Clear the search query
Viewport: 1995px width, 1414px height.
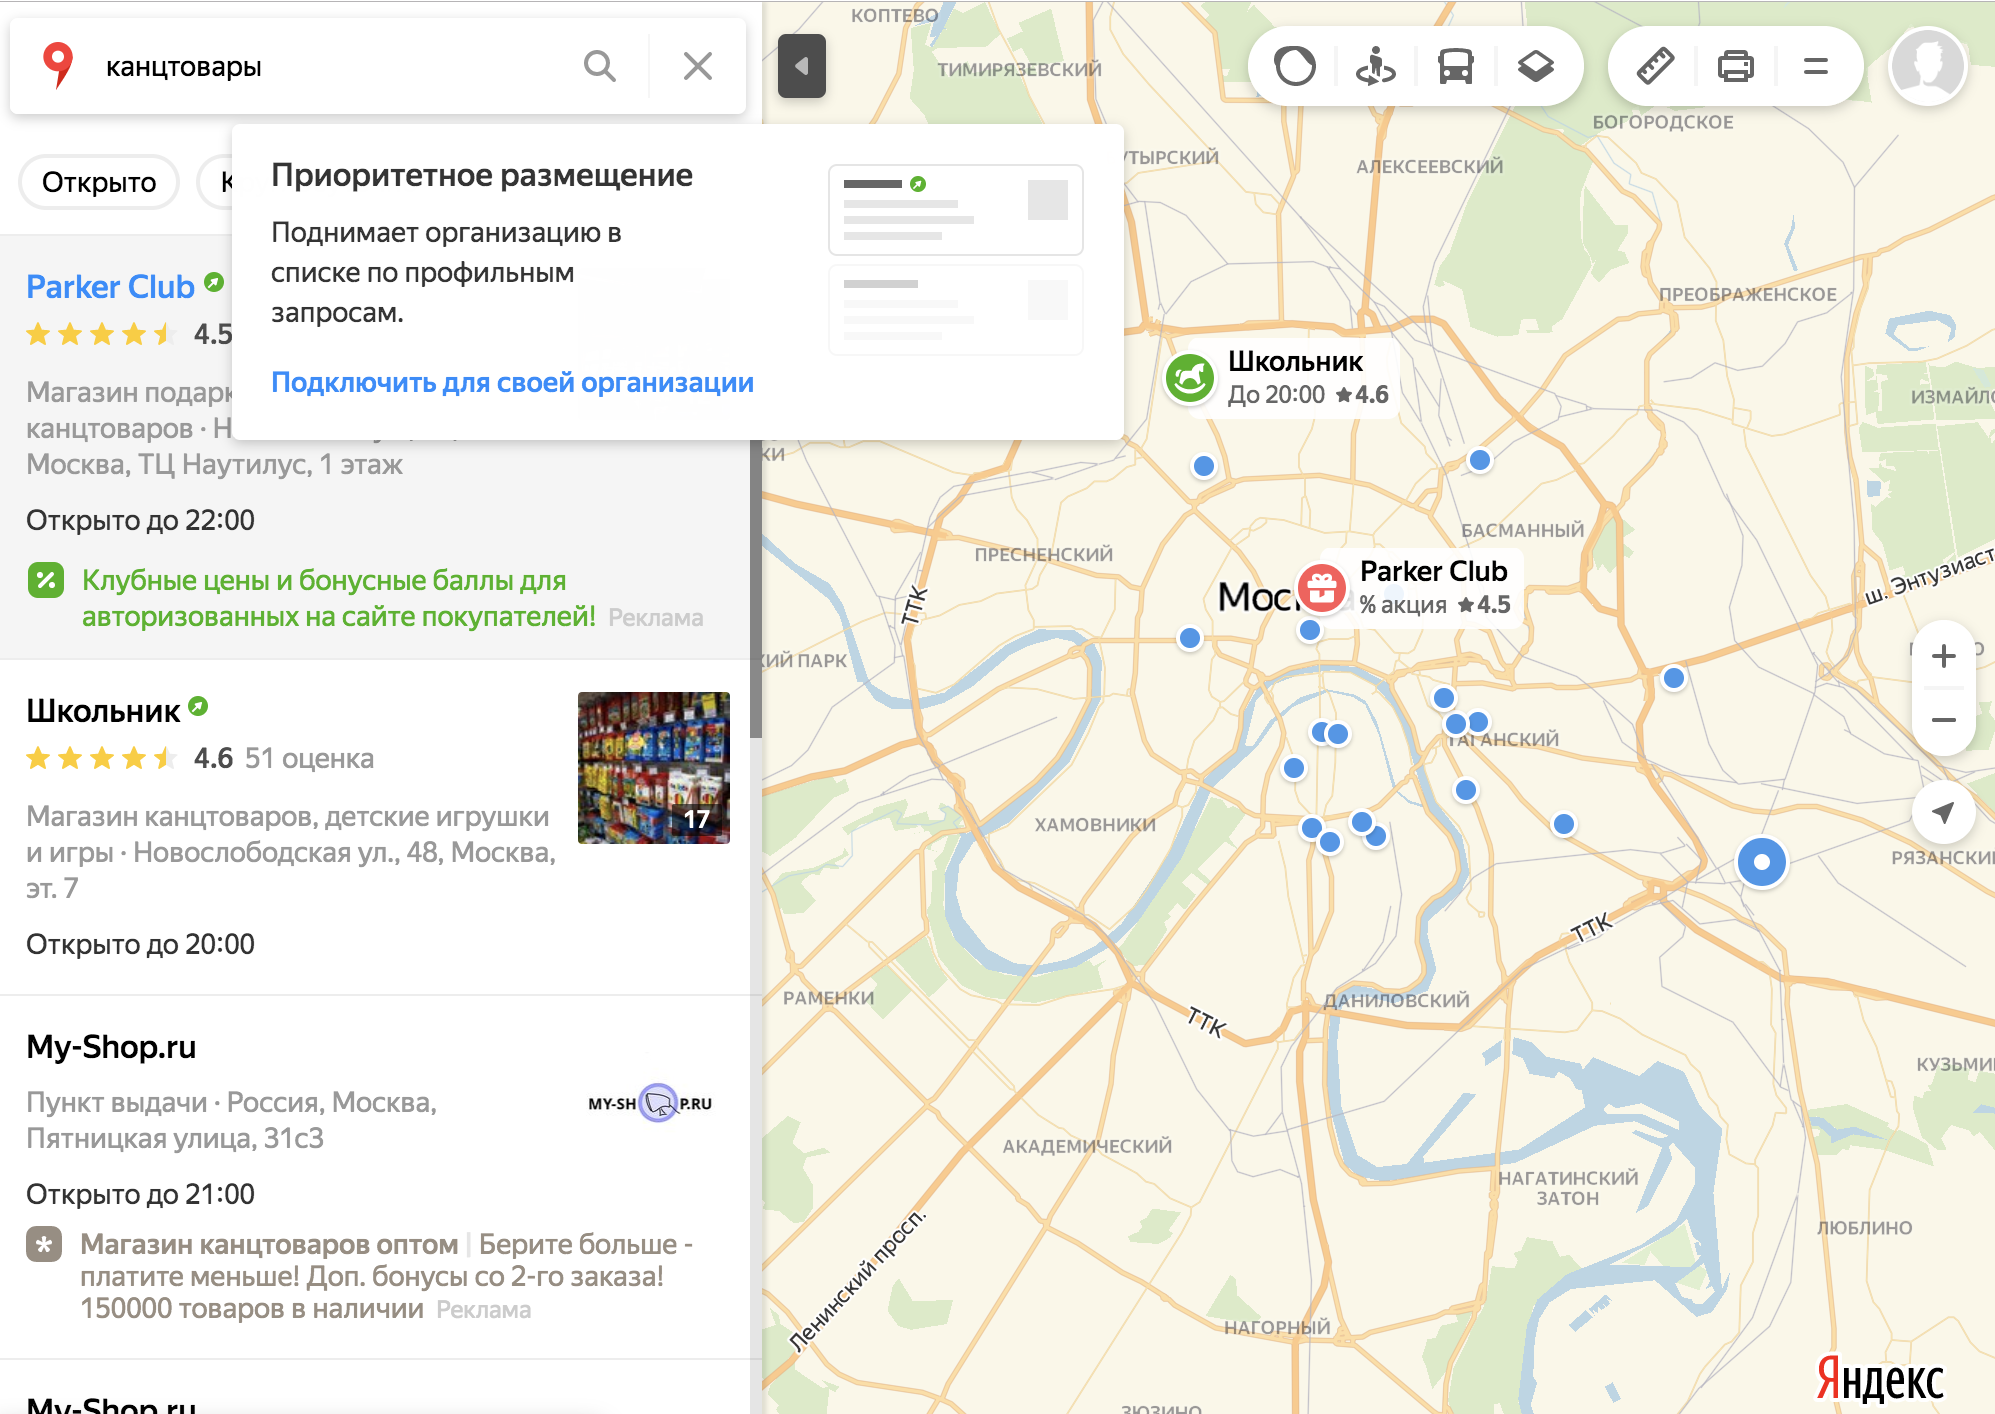pos(697,67)
